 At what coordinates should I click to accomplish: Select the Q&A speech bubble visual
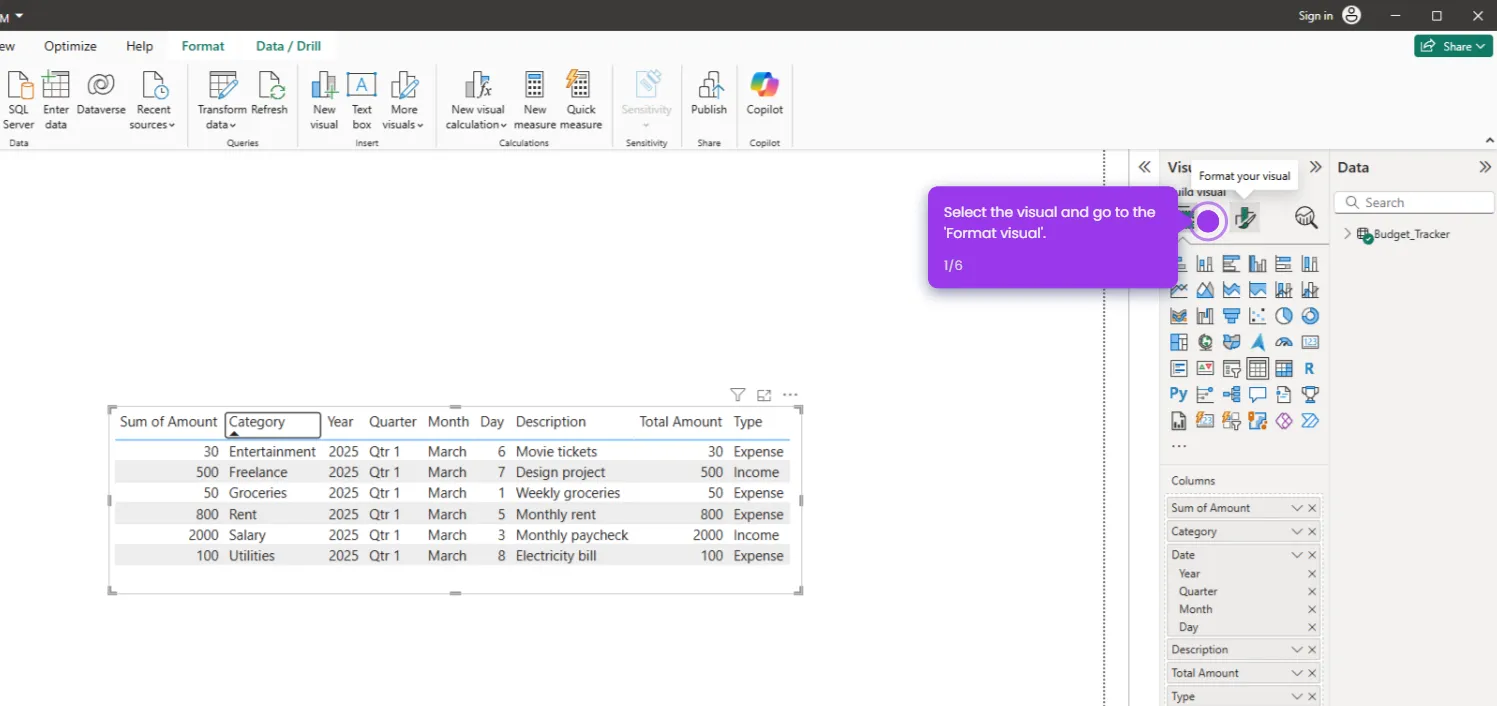point(1257,394)
